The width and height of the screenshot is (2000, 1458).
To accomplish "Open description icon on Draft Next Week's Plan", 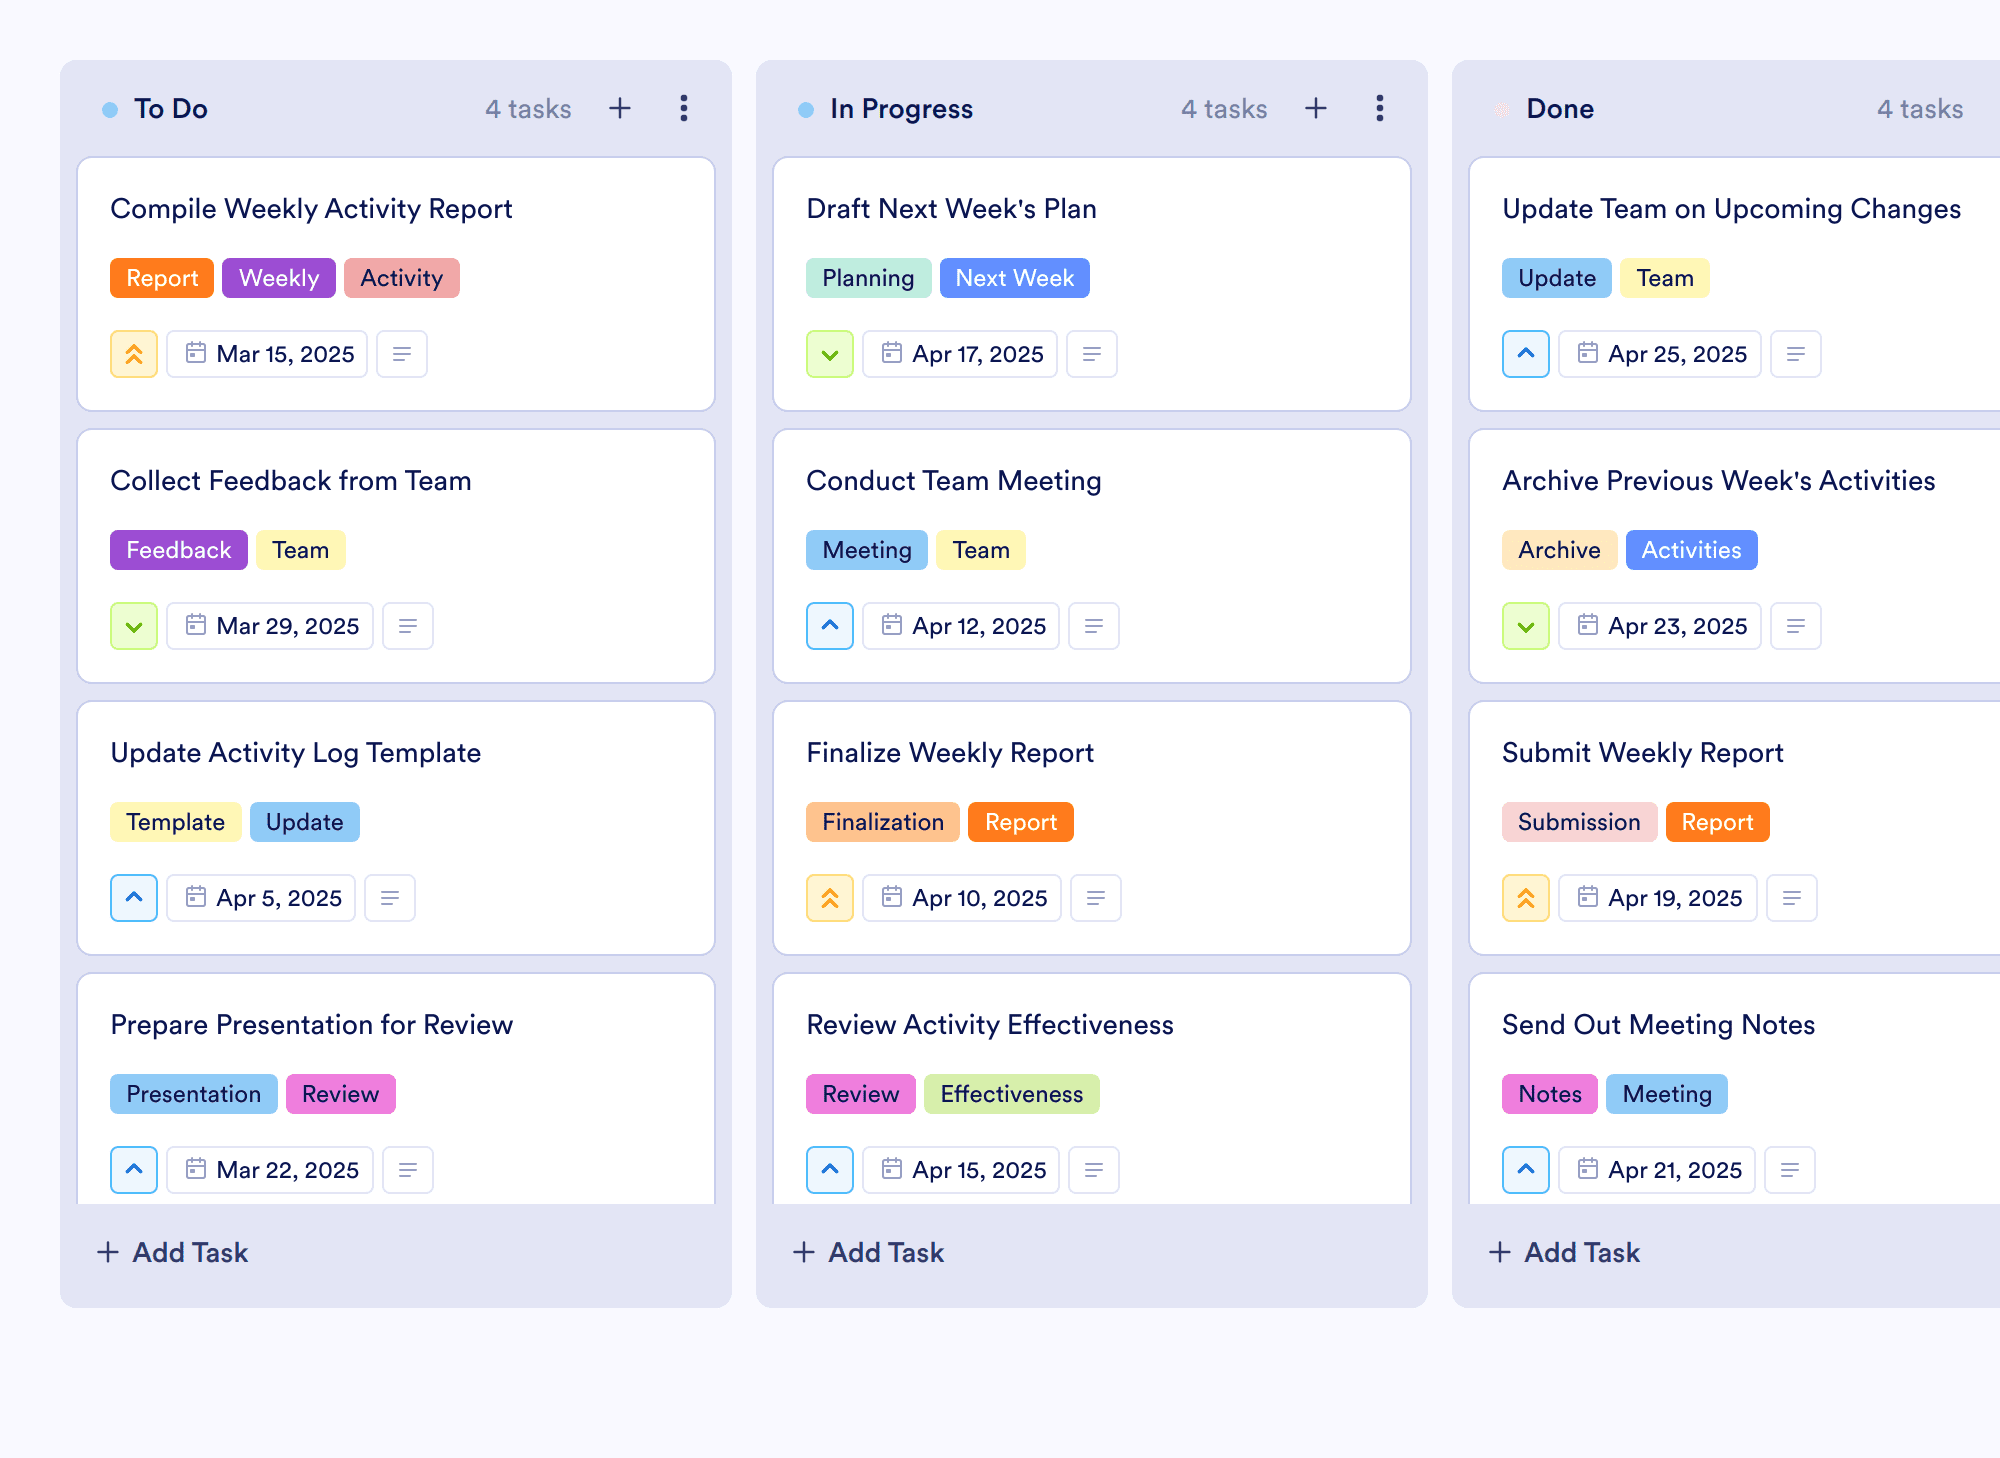I will point(1092,354).
